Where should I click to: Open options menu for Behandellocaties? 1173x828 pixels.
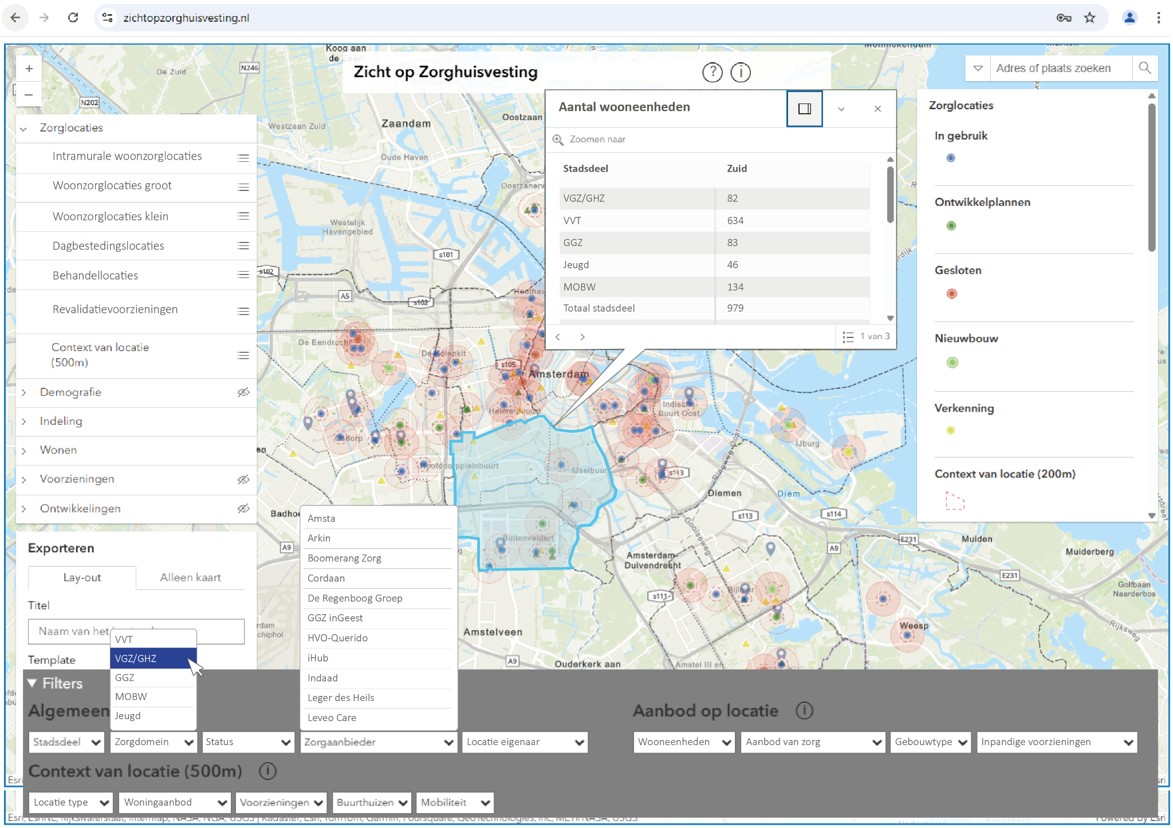pos(243,275)
